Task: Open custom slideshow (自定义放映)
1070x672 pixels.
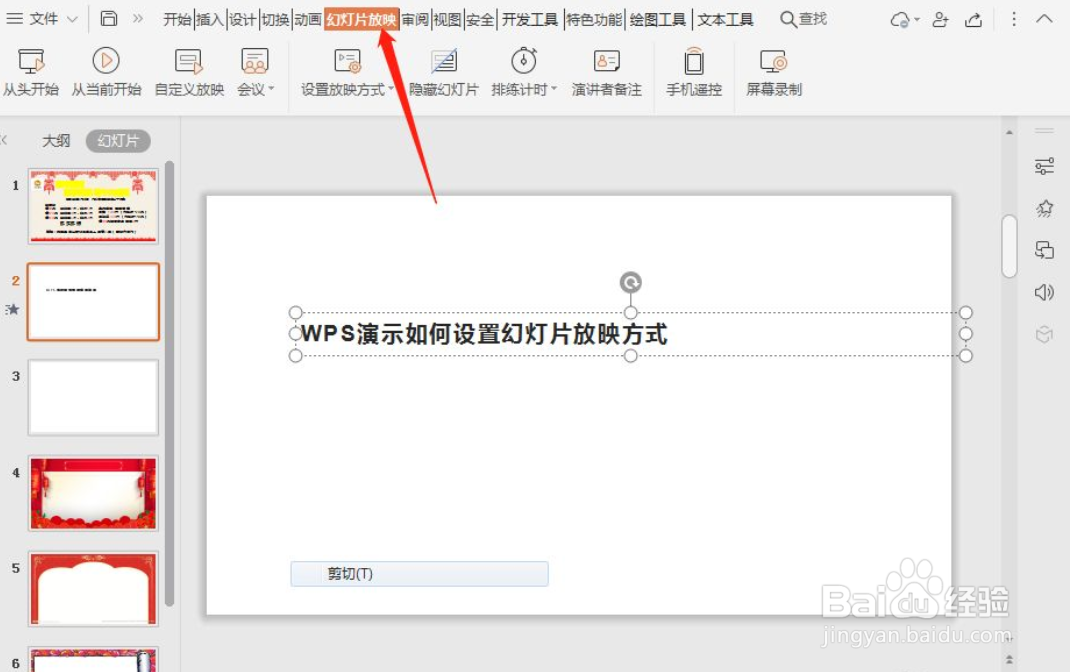Action: 189,72
